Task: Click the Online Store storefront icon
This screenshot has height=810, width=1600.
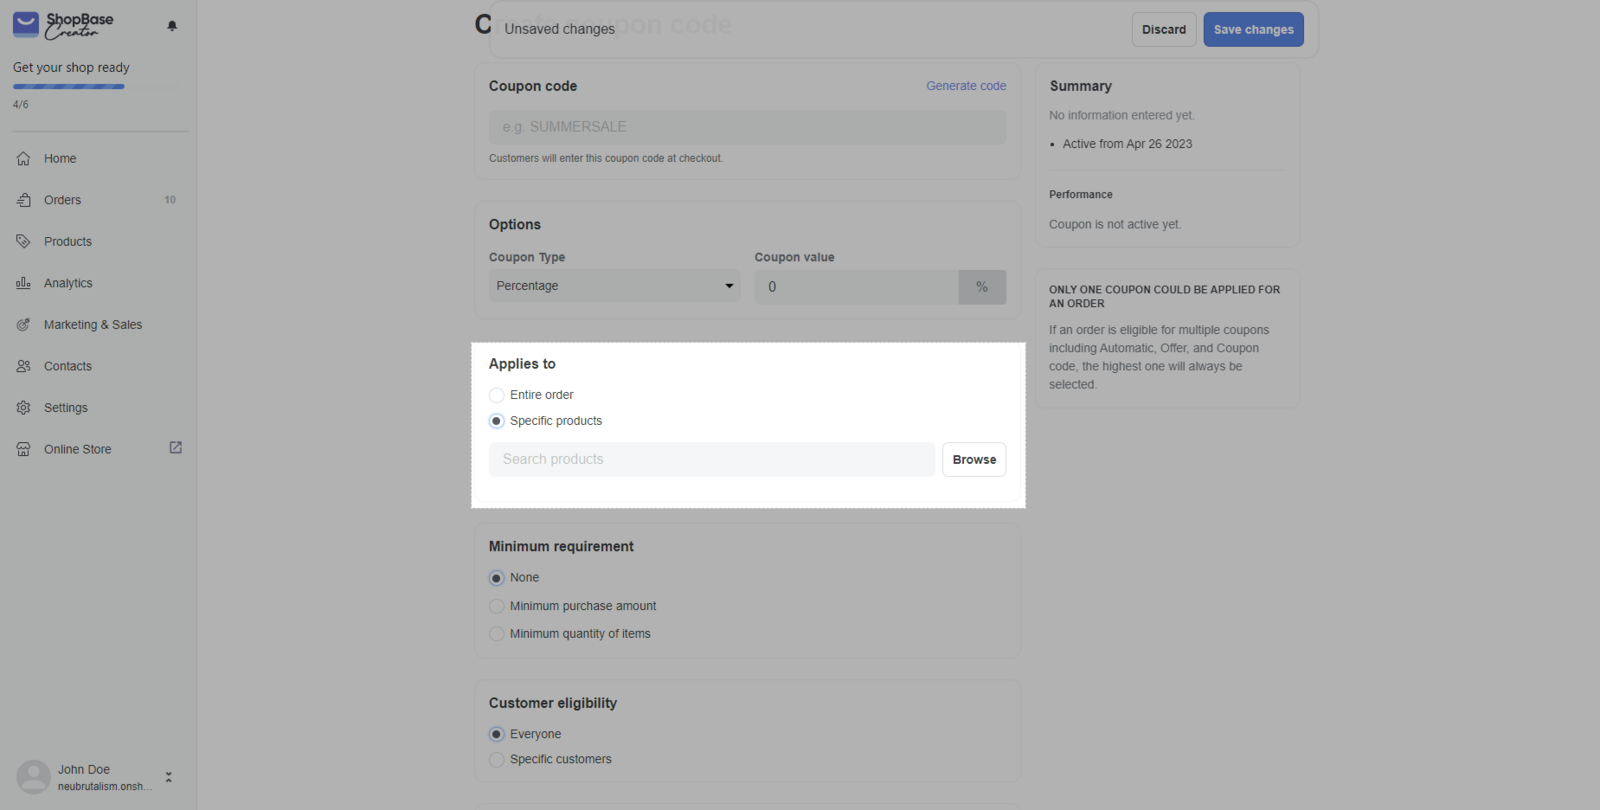Action: 23,449
